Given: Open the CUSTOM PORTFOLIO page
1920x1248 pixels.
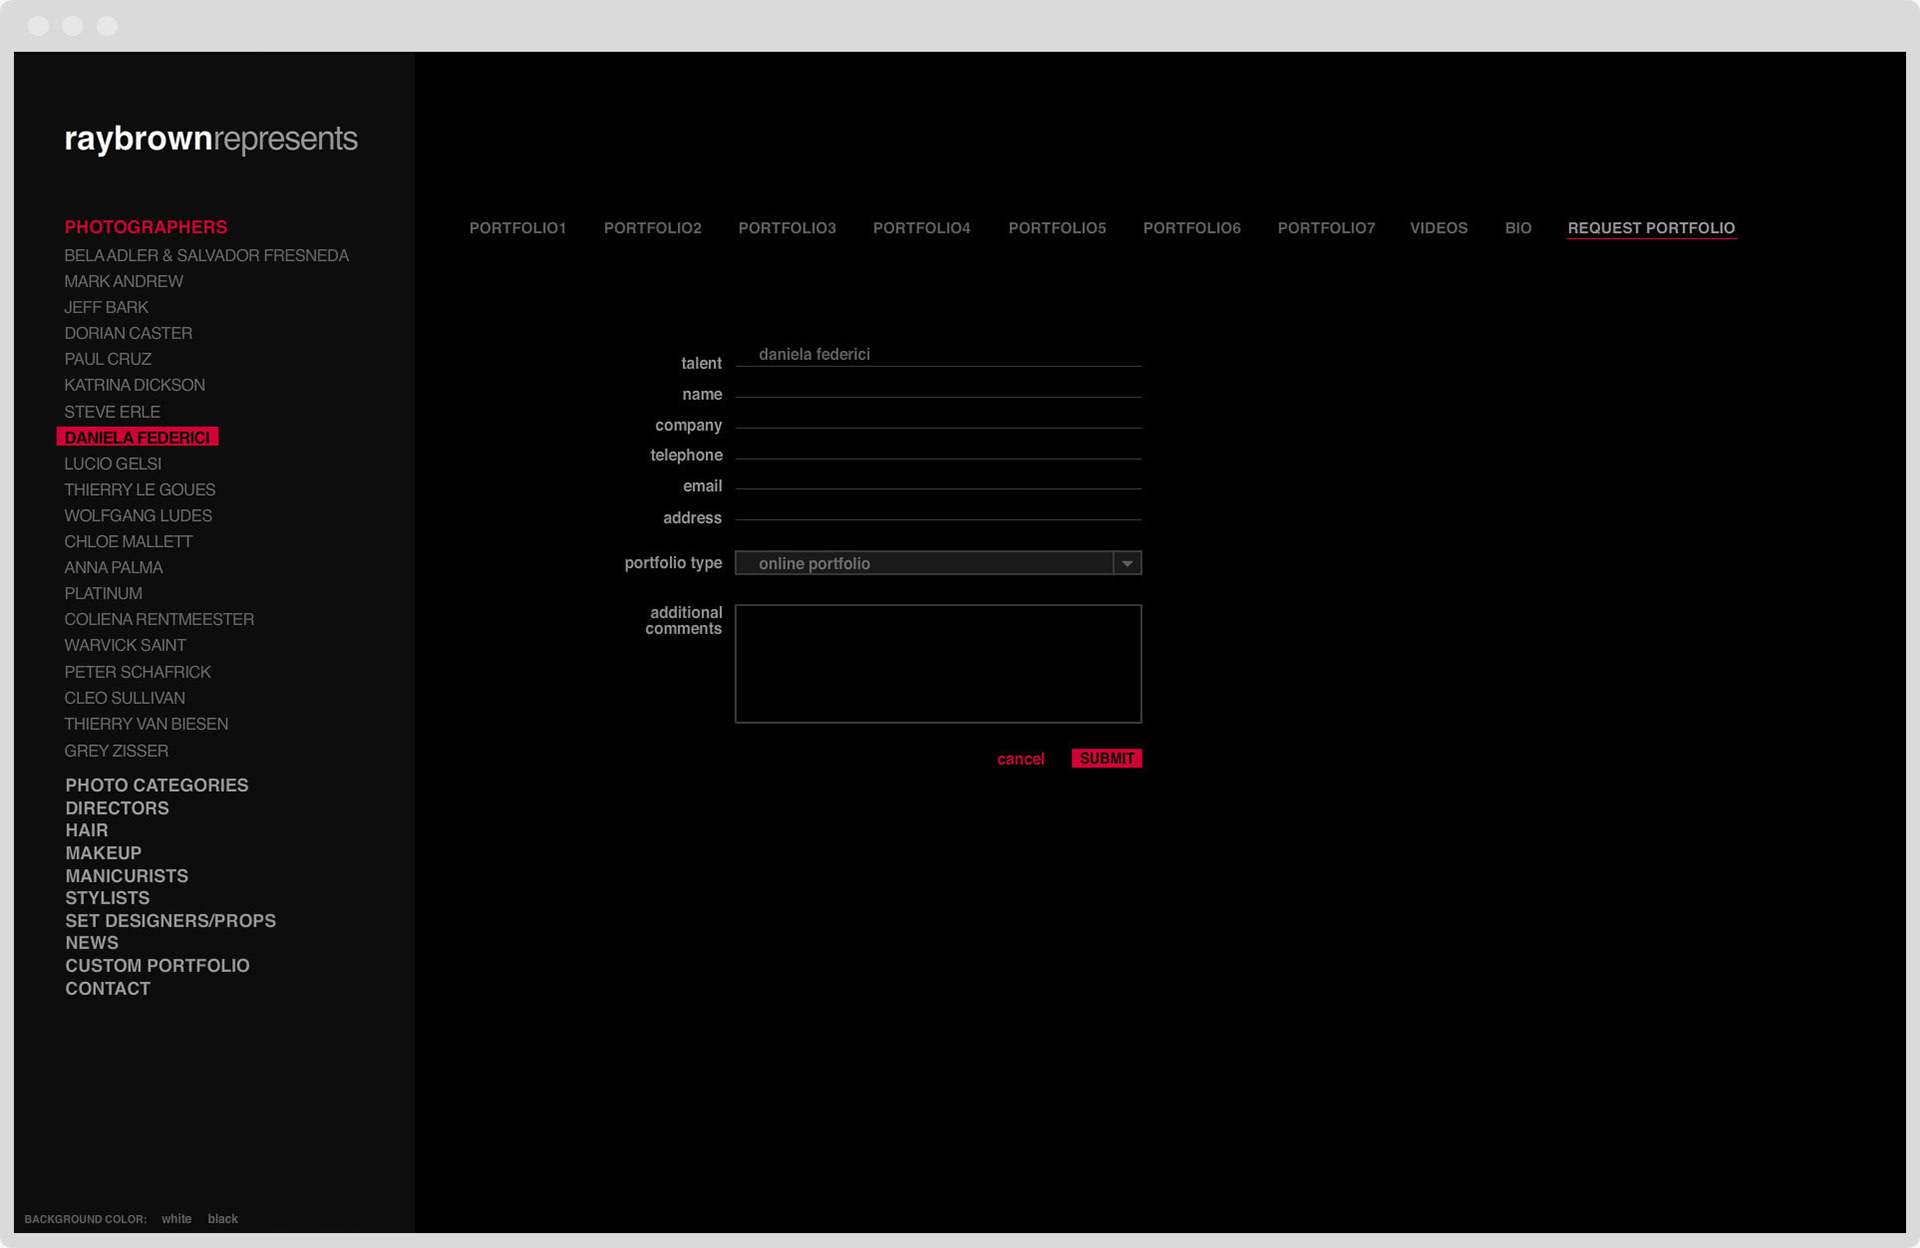Looking at the screenshot, I should point(157,965).
